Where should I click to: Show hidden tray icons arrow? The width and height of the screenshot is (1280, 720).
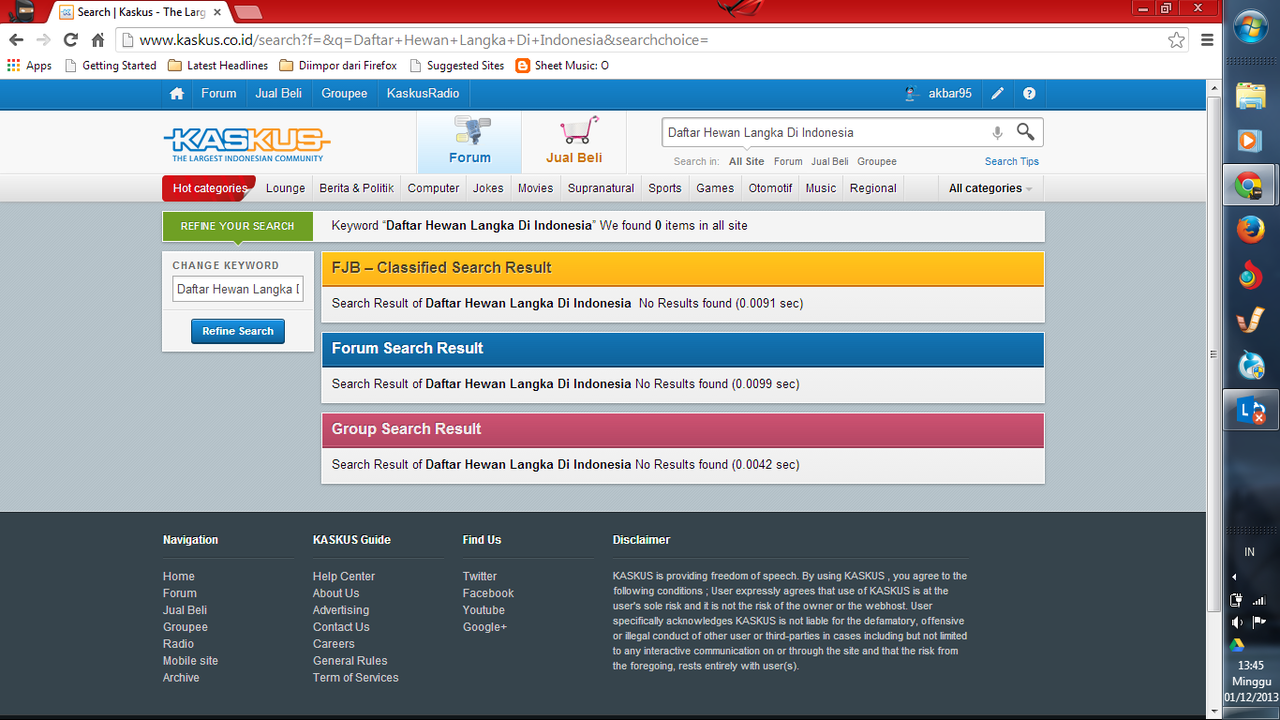point(1234,577)
